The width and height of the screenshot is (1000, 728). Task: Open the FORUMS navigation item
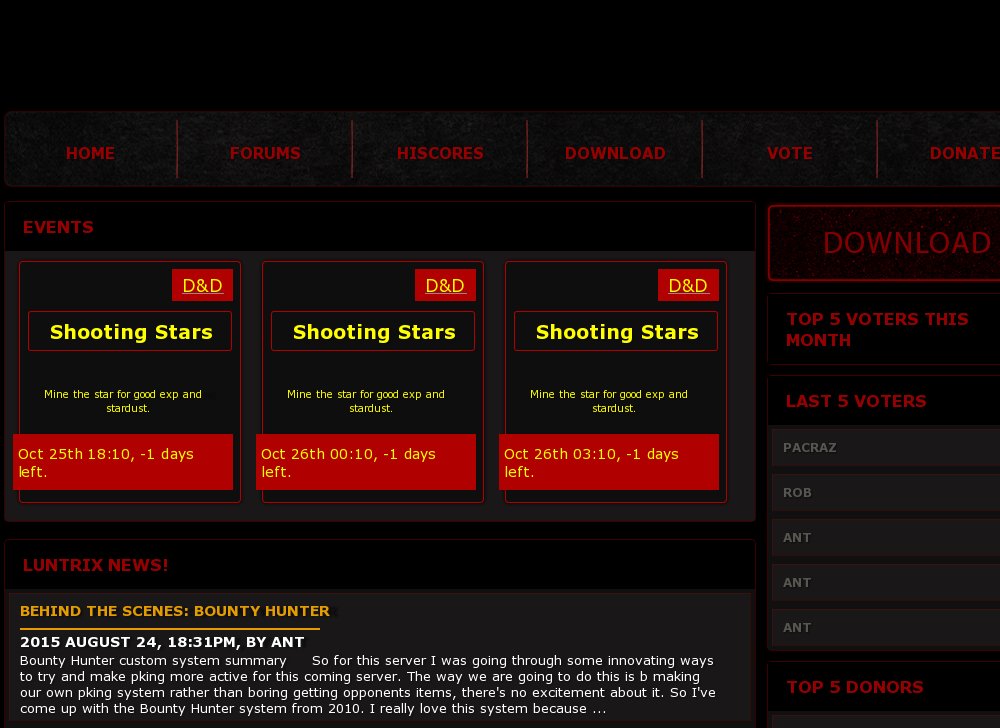tap(265, 153)
